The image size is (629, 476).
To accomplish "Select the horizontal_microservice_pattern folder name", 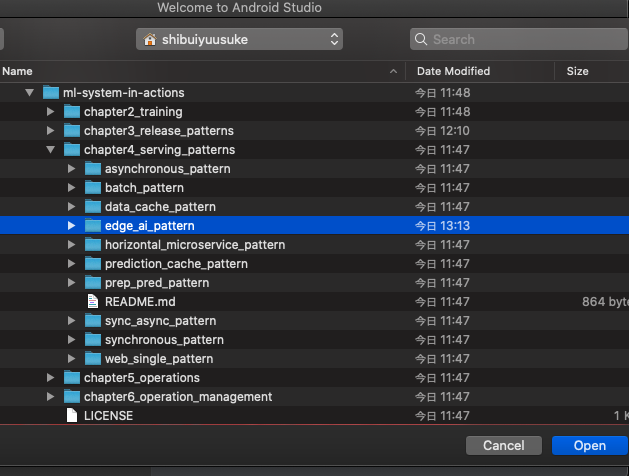I will pos(195,245).
